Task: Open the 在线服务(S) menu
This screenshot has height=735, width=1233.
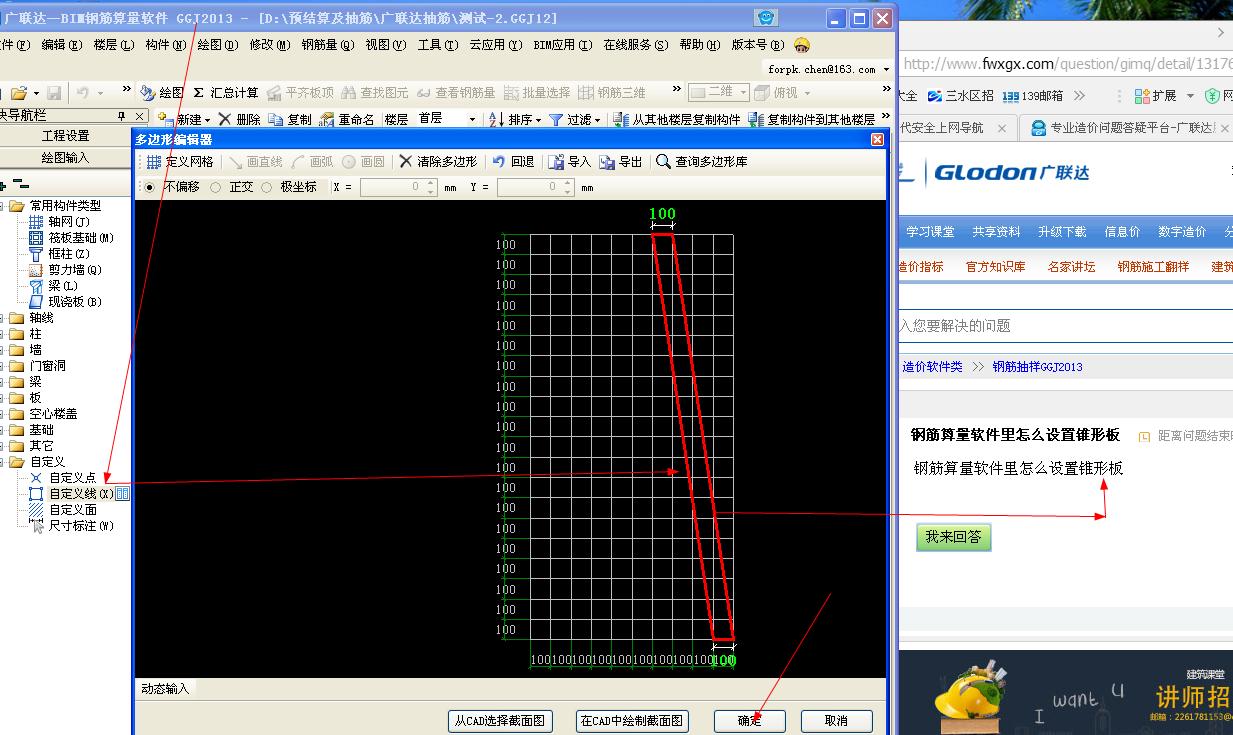Action: [x=636, y=45]
